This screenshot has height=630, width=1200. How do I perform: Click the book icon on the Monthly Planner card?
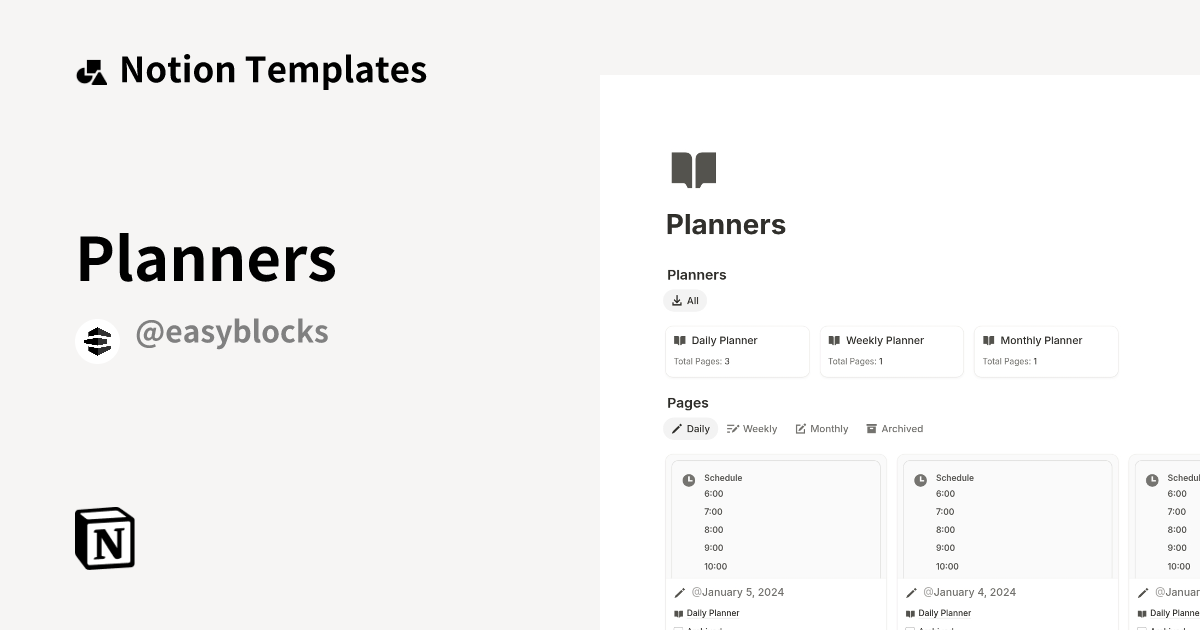[989, 340]
